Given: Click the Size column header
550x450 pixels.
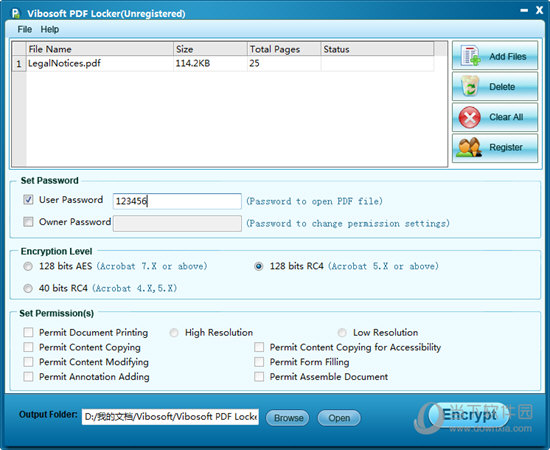Looking at the screenshot, I should pos(210,49).
